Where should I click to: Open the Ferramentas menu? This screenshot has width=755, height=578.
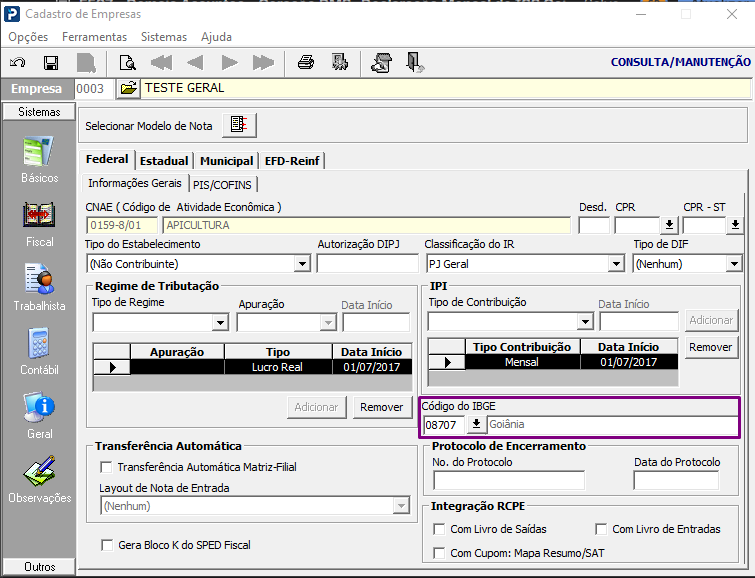click(94, 37)
